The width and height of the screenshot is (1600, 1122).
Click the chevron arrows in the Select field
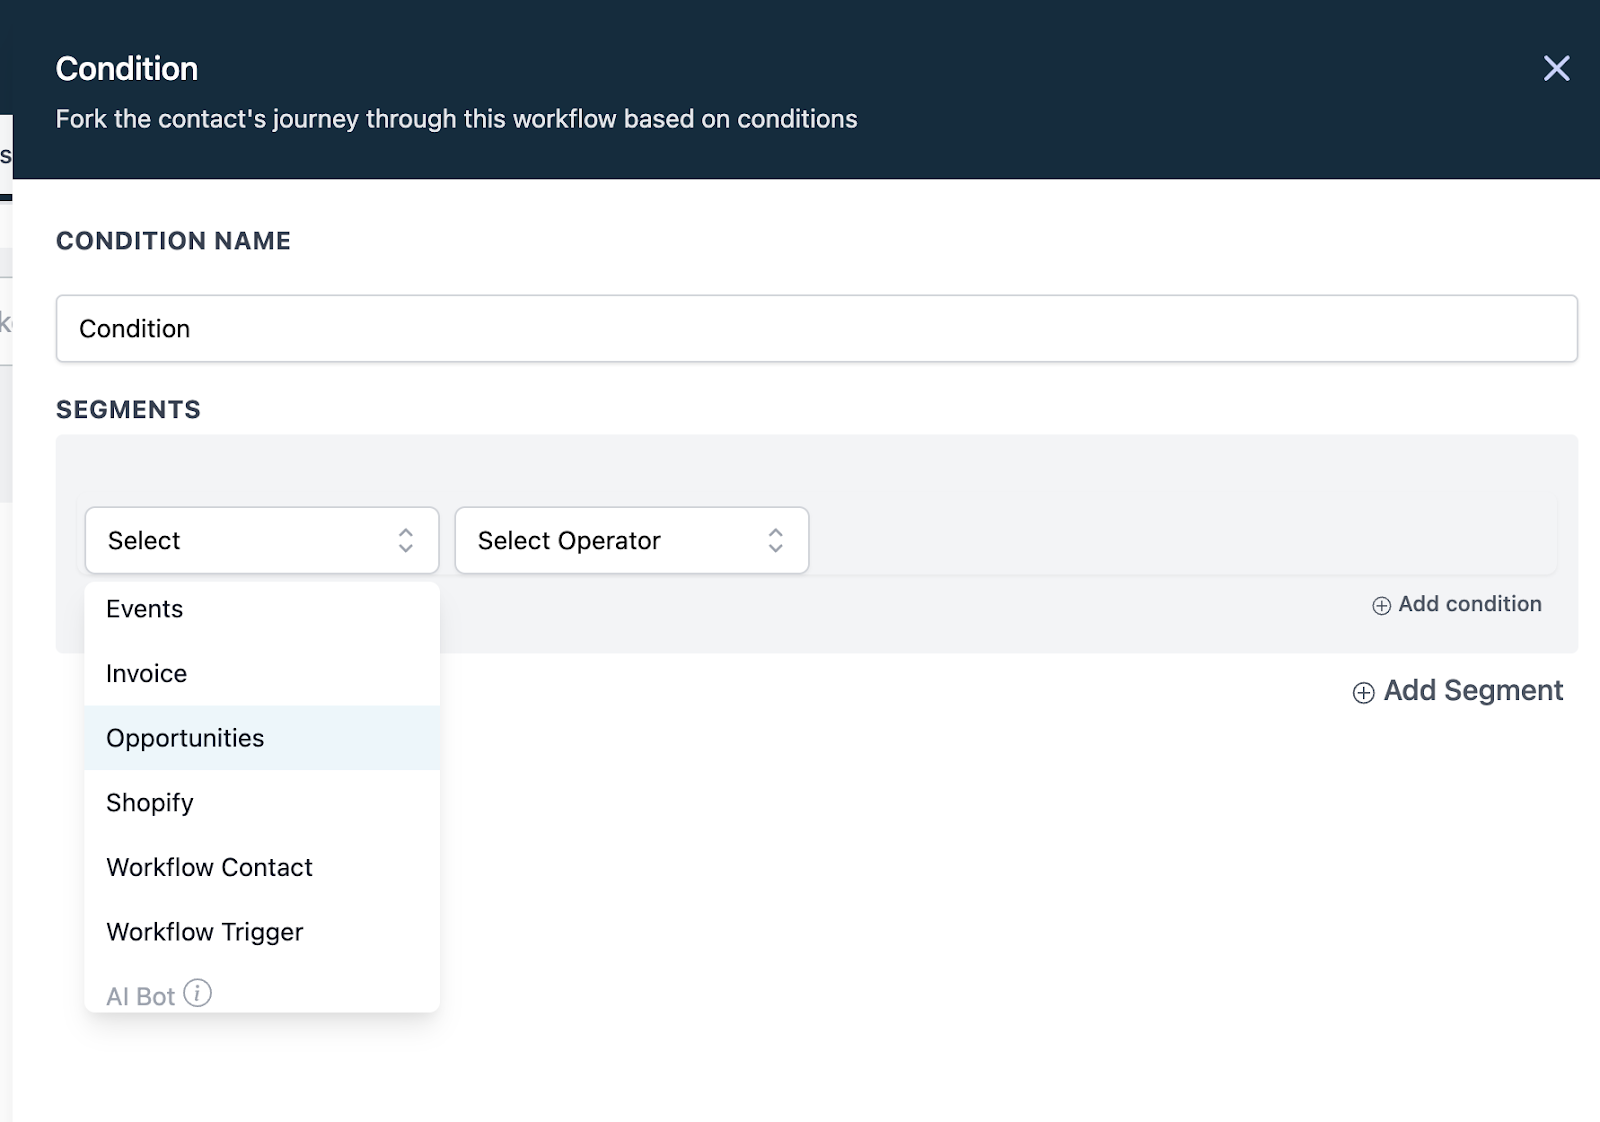coord(405,540)
